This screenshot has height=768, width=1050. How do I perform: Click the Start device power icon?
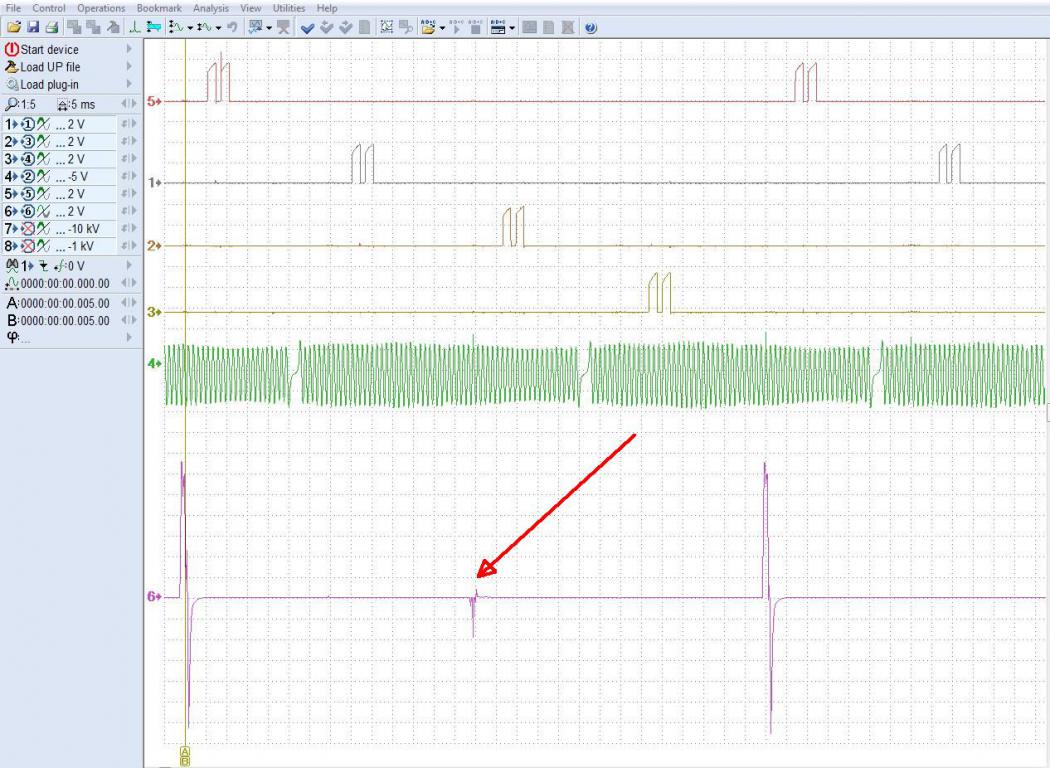[11, 50]
